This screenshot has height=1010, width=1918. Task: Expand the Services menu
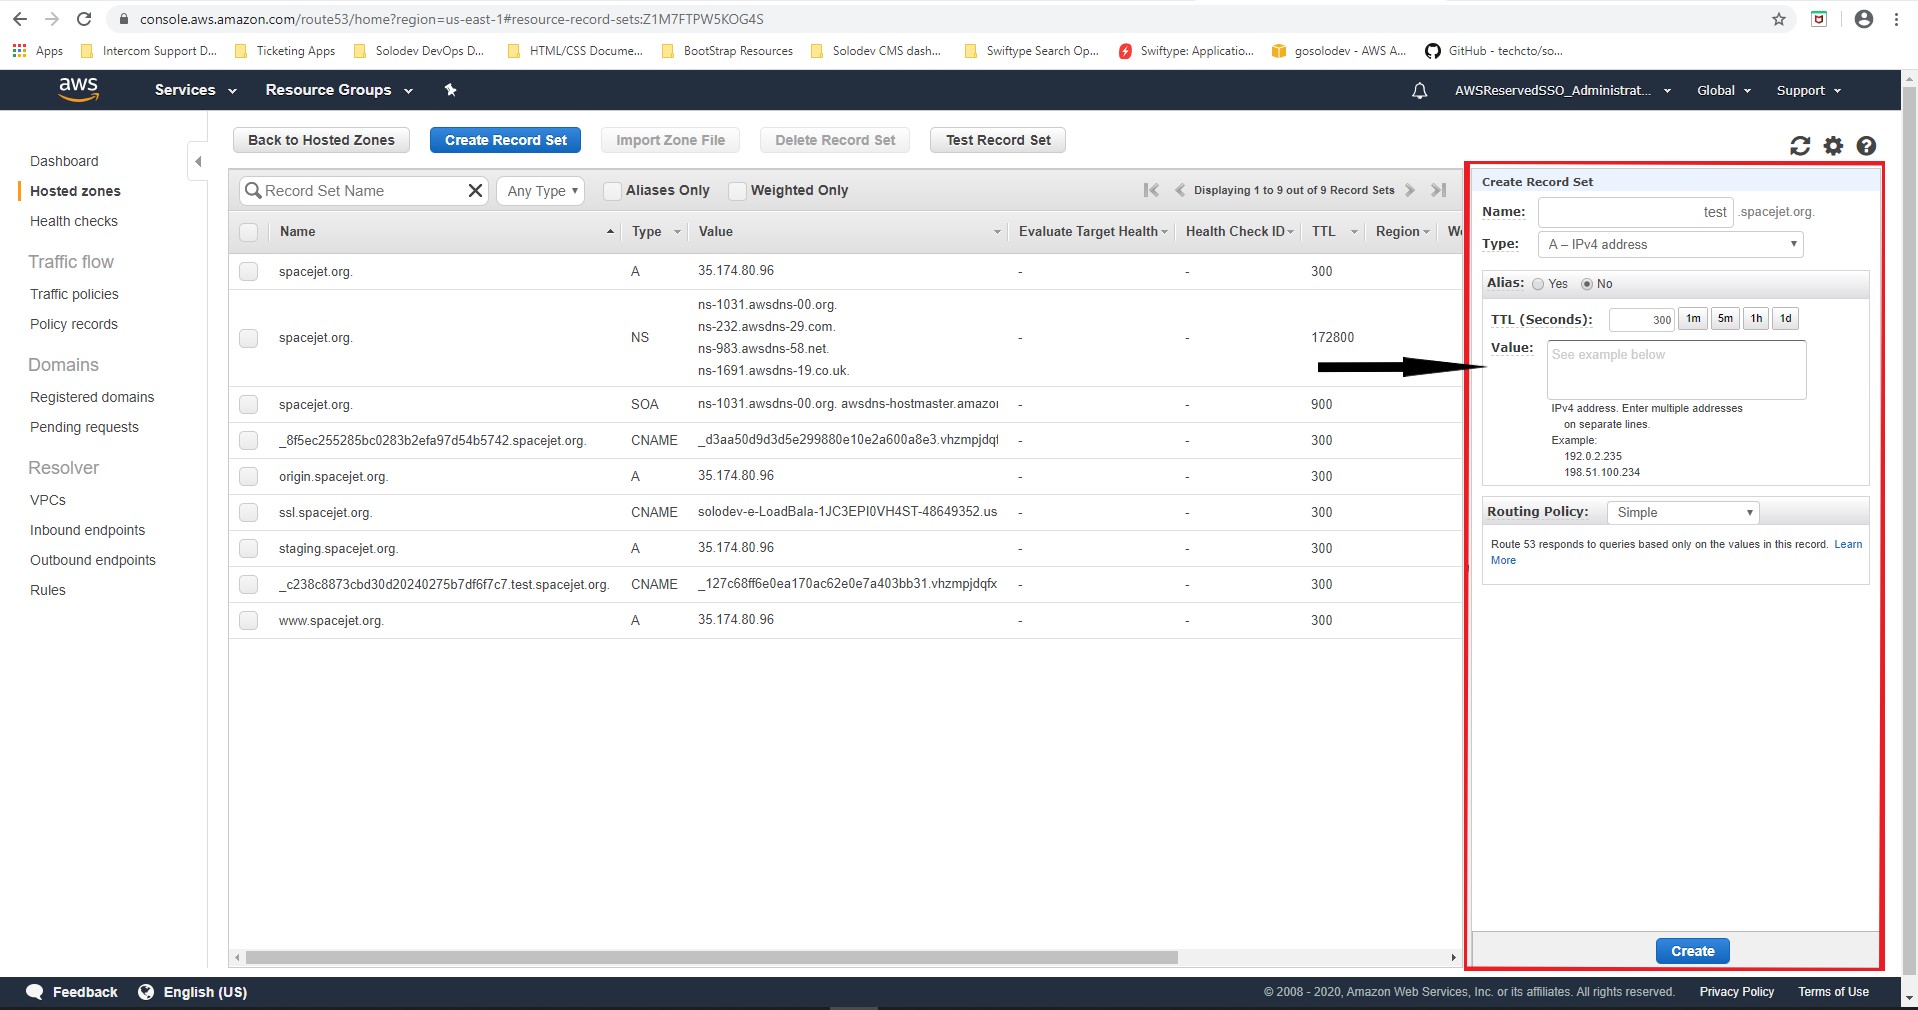(x=195, y=90)
